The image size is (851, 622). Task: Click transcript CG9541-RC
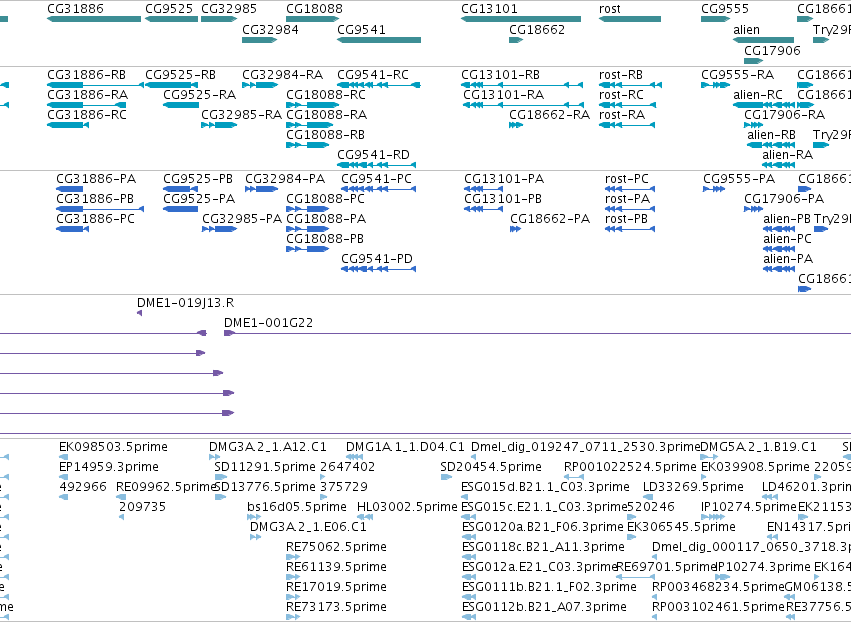[379, 85]
